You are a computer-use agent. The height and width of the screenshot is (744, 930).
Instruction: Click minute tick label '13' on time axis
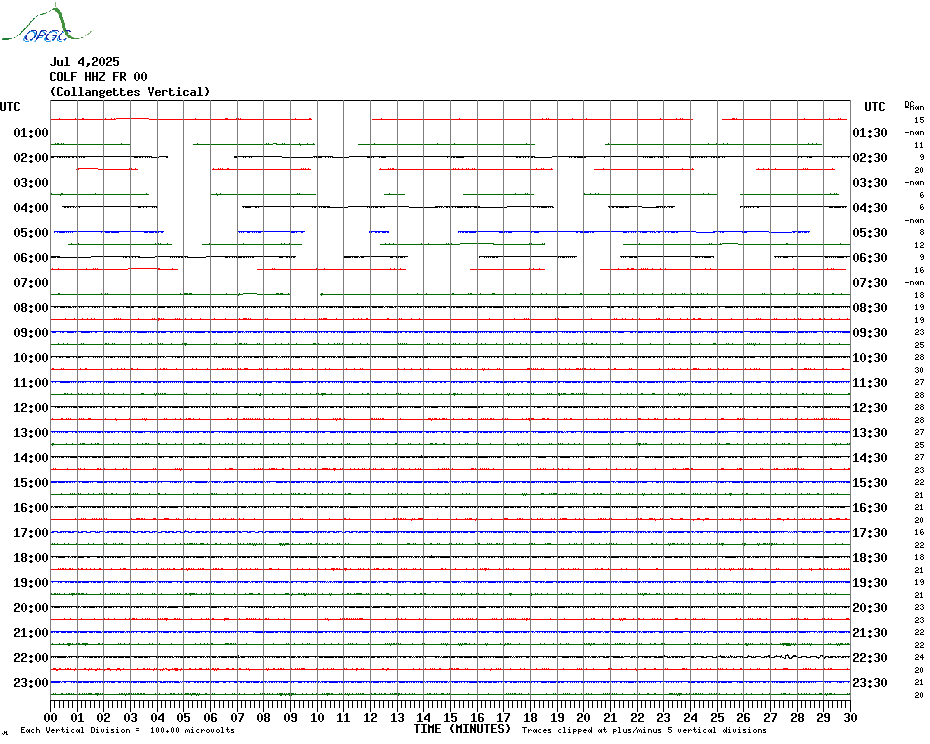pos(397,718)
